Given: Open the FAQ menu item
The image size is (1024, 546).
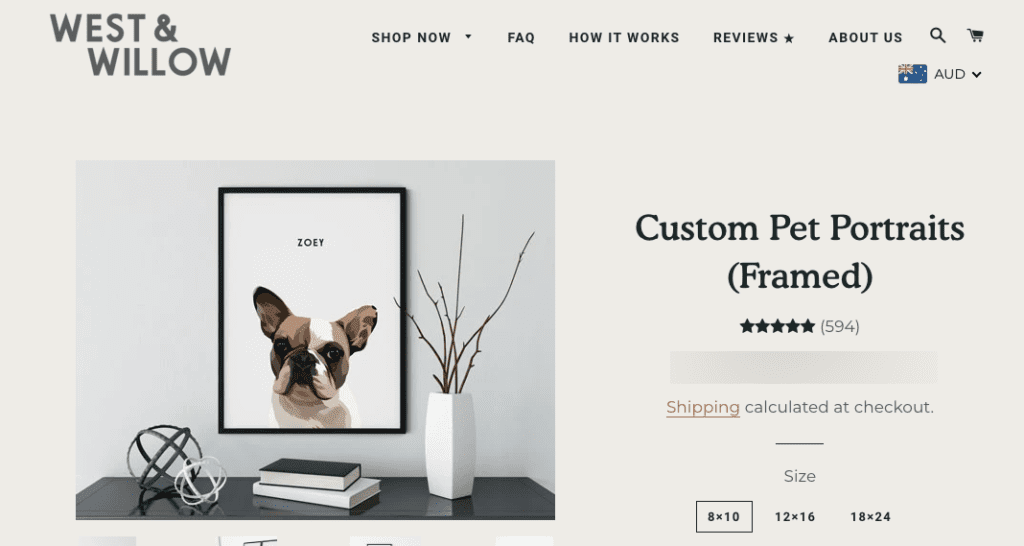Looking at the screenshot, I should click(x=521, y=38).
